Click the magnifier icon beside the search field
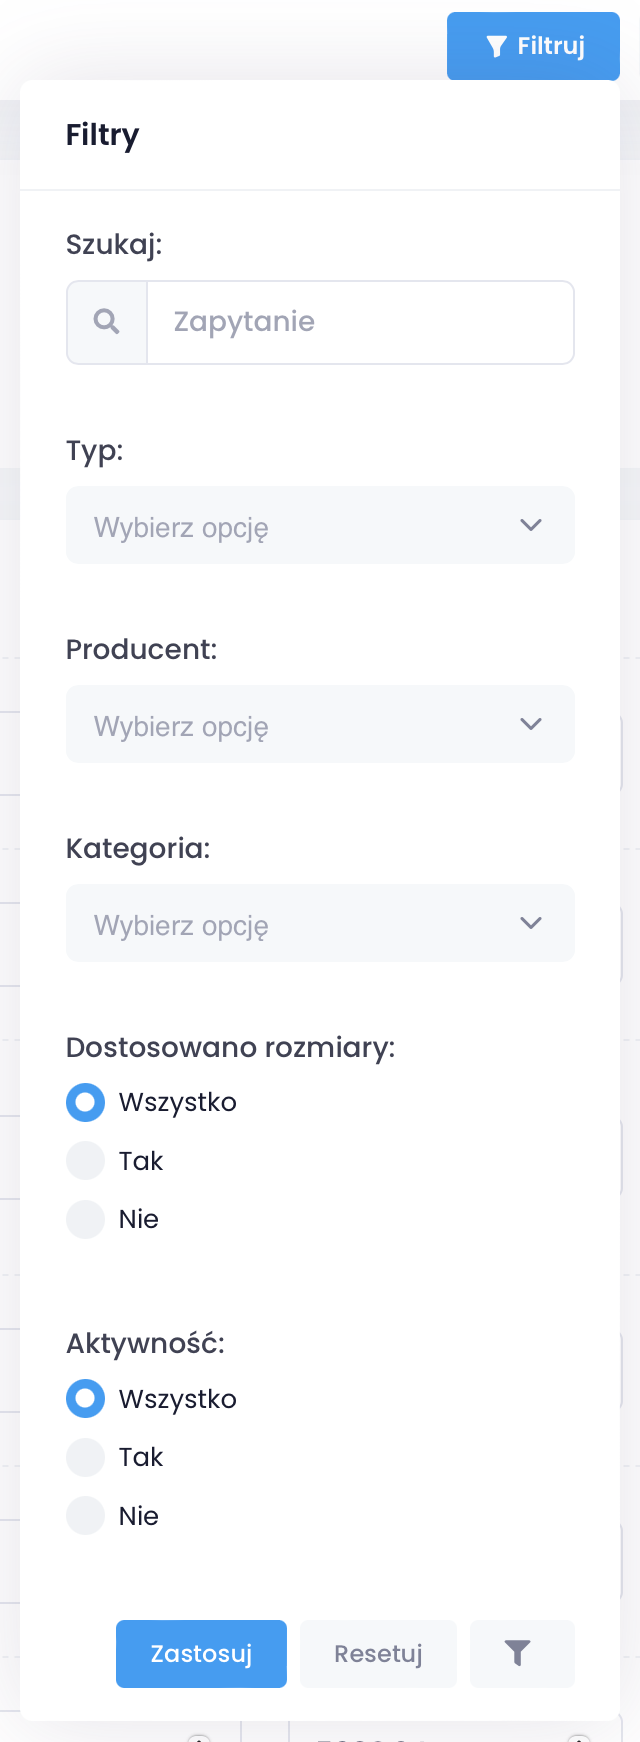This screenshot has height=1742, width=640. (107, 322)
